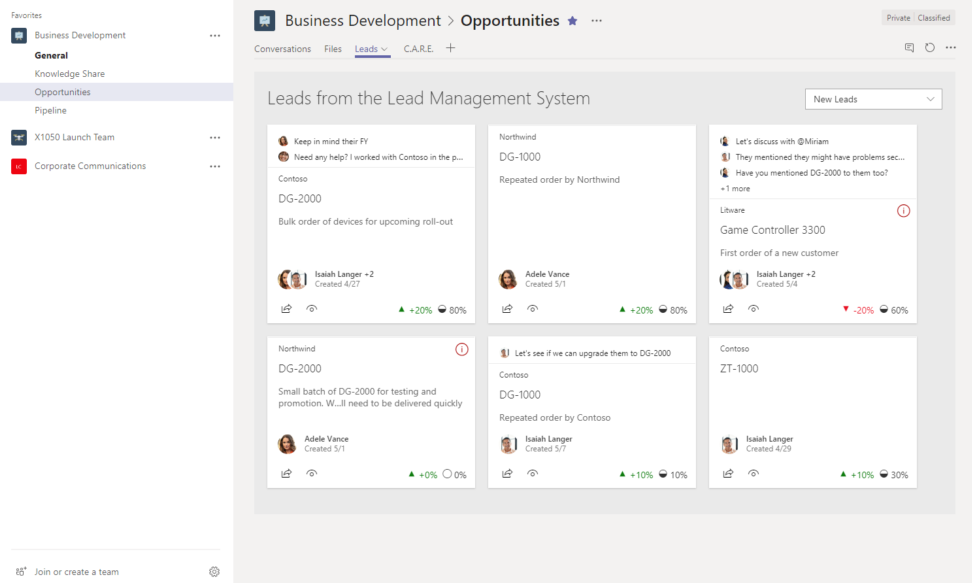Open the New Leads dropdown
The image size is (972, 583).
pyautogui.click(x=872, y=99)
